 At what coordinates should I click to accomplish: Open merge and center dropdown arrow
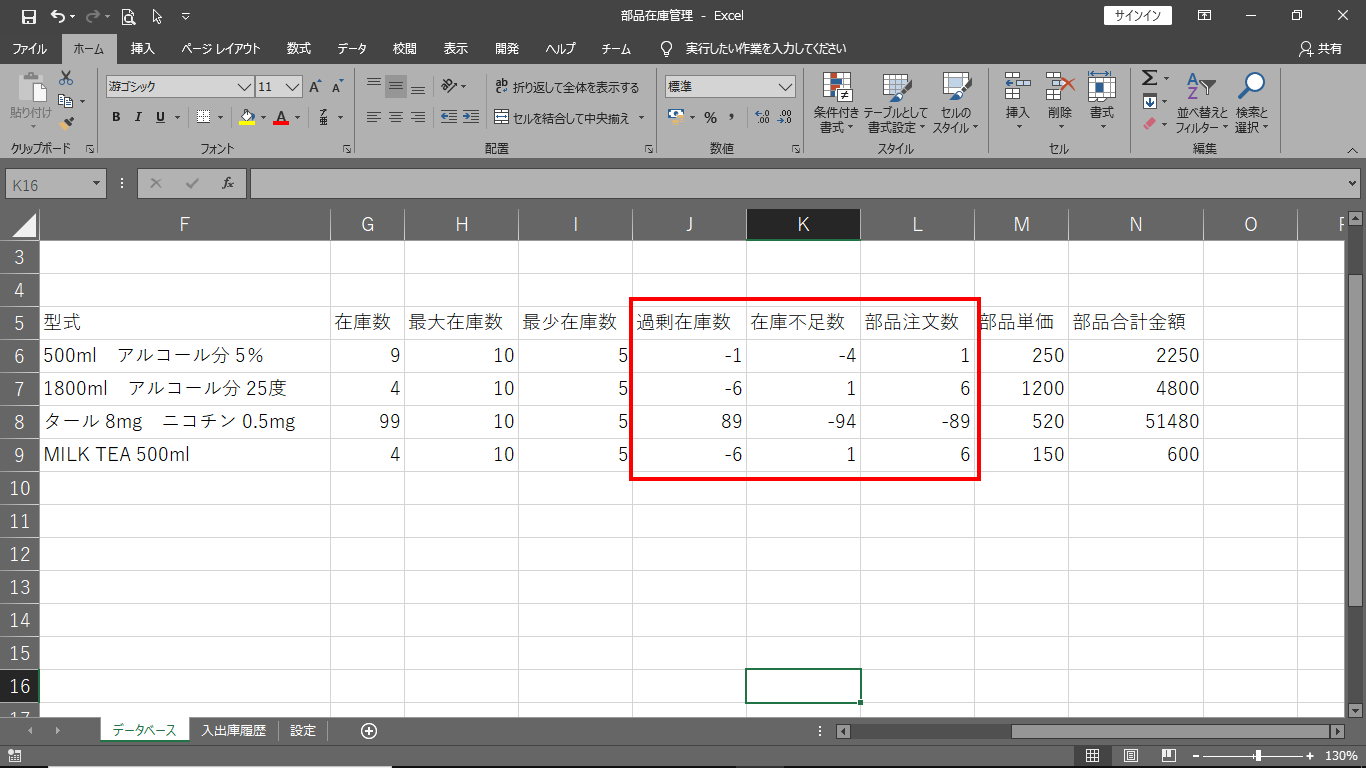[642, 118]
